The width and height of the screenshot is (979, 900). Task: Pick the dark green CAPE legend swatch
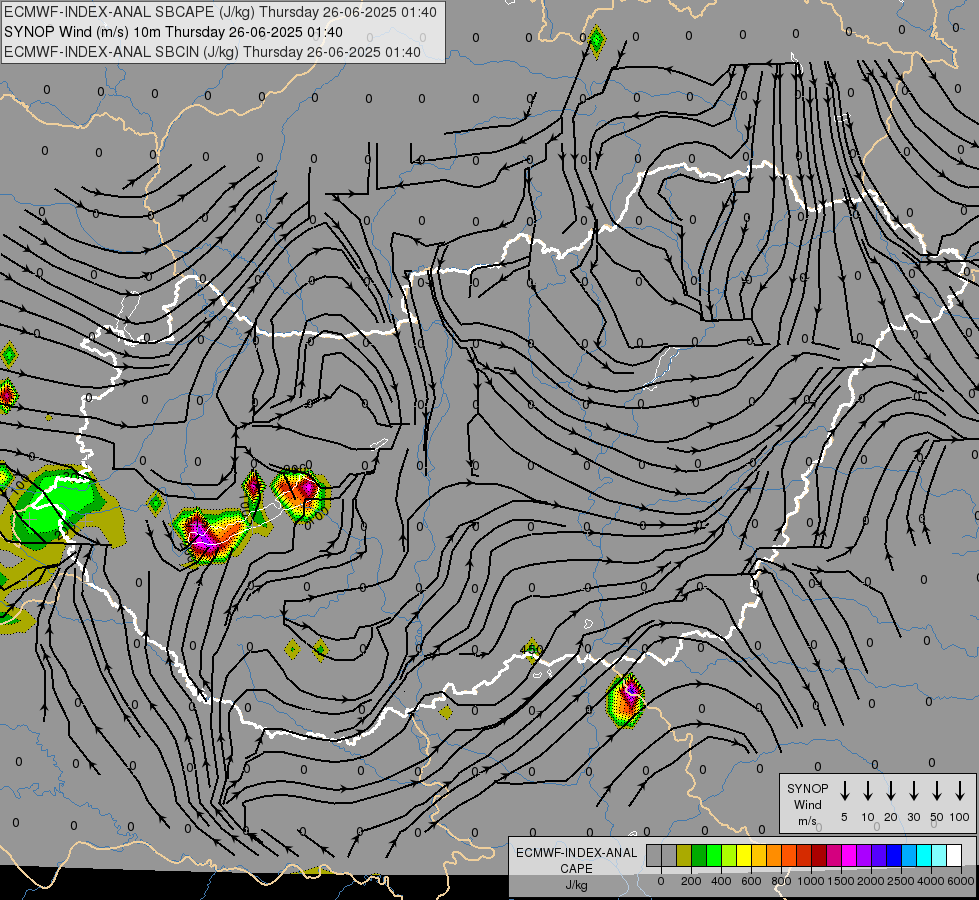tap(699, 855)
